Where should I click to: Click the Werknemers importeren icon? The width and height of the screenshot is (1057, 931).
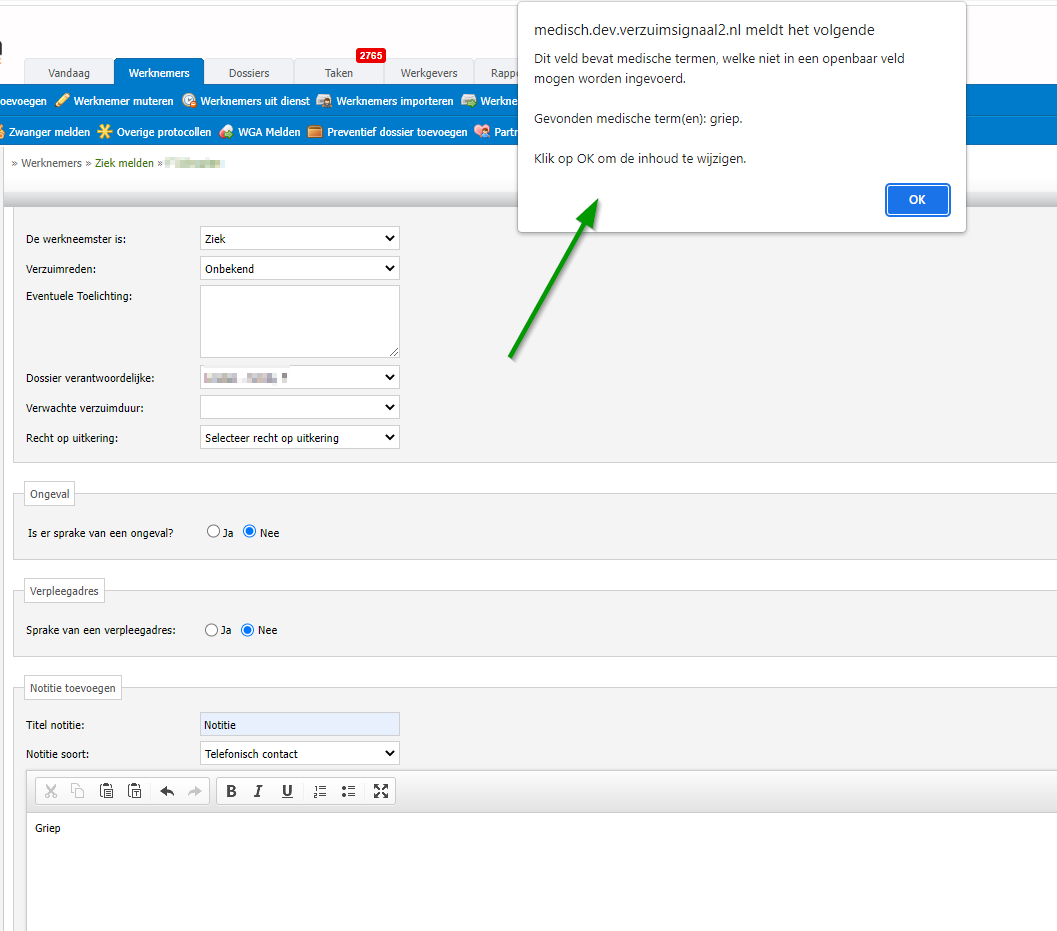(x=324, y=100)
